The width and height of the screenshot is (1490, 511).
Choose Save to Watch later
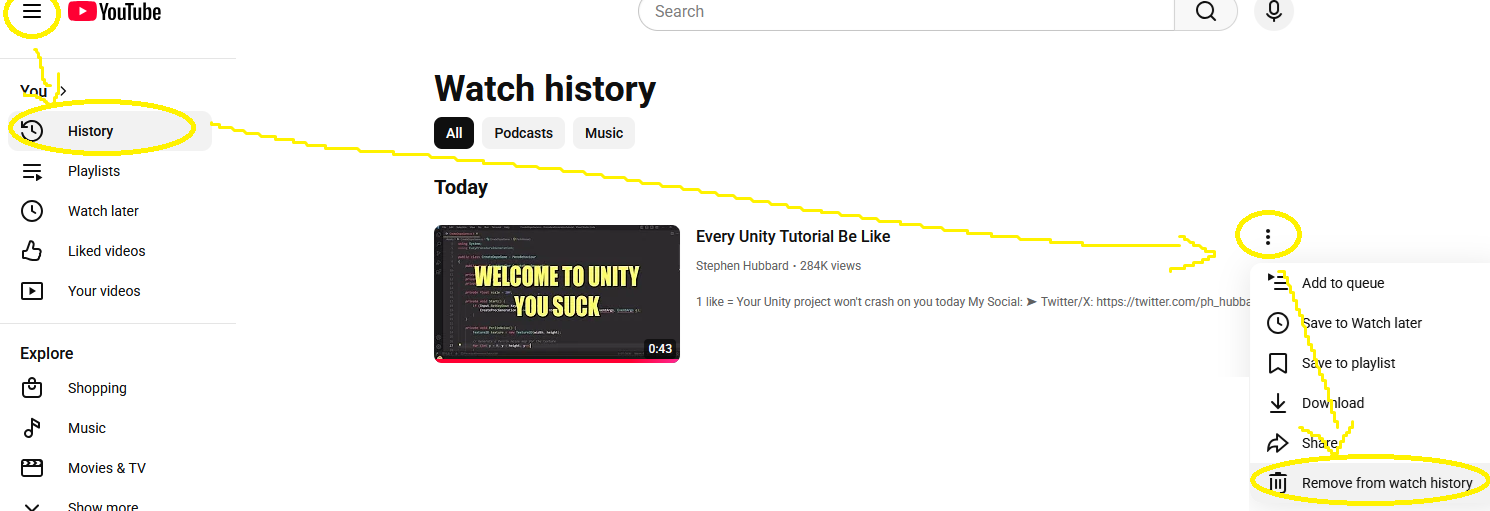tap(1370, 323)
